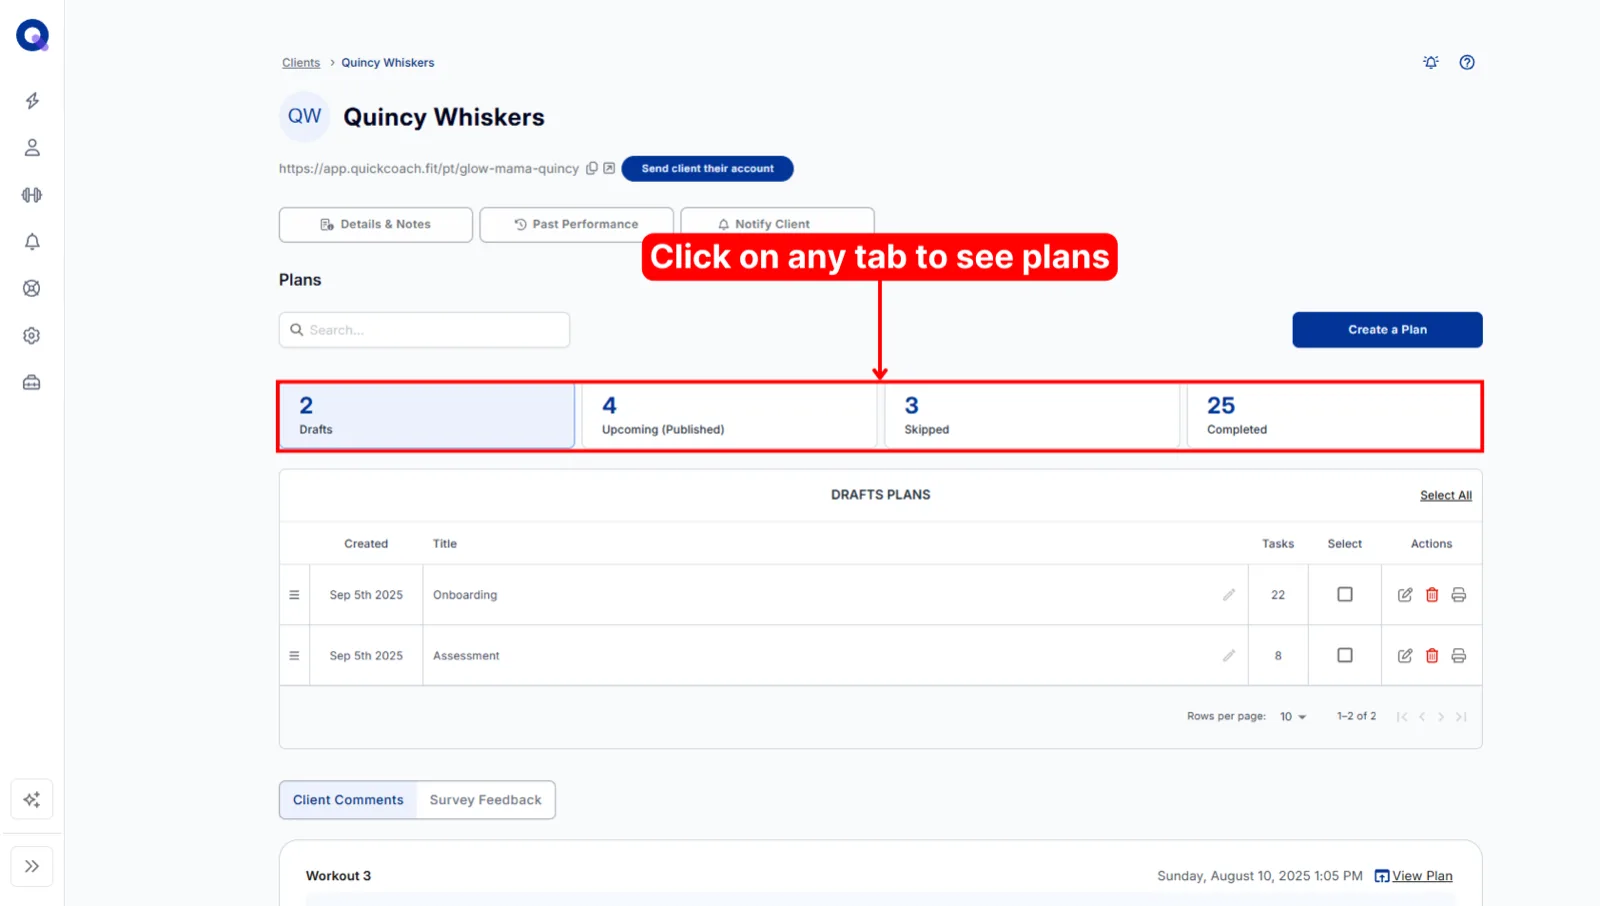Open View Plan link for Workout 3

pyautogui.click(x=1414, y=876)
